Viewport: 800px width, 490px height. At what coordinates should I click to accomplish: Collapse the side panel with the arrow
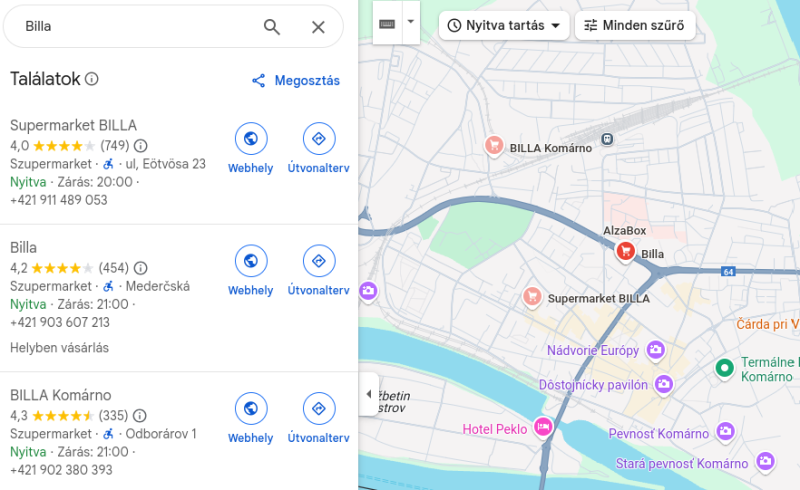(368, 394)
